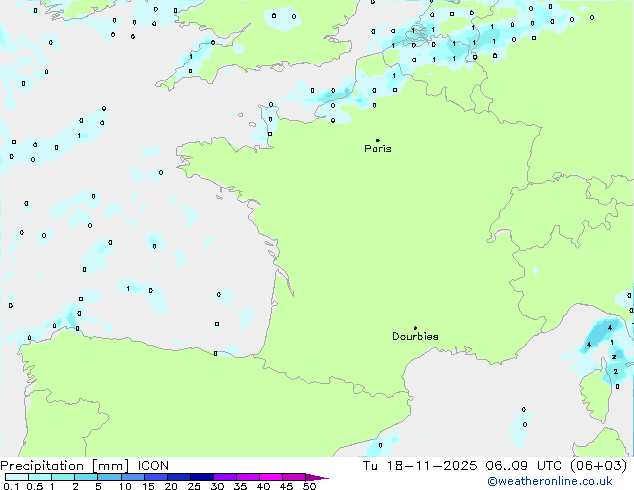Pick the legend swatch between 15 and 20
Image resolution: width=634 pixels, height=490 pixels.
pyautogui.click(x=156, y=477)
